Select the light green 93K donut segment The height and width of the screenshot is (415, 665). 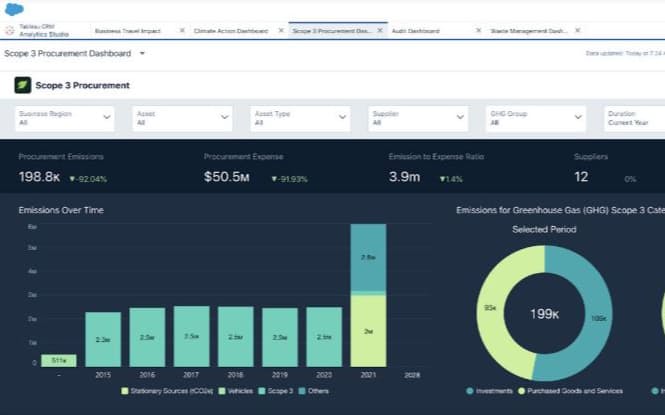click(491, 309)
